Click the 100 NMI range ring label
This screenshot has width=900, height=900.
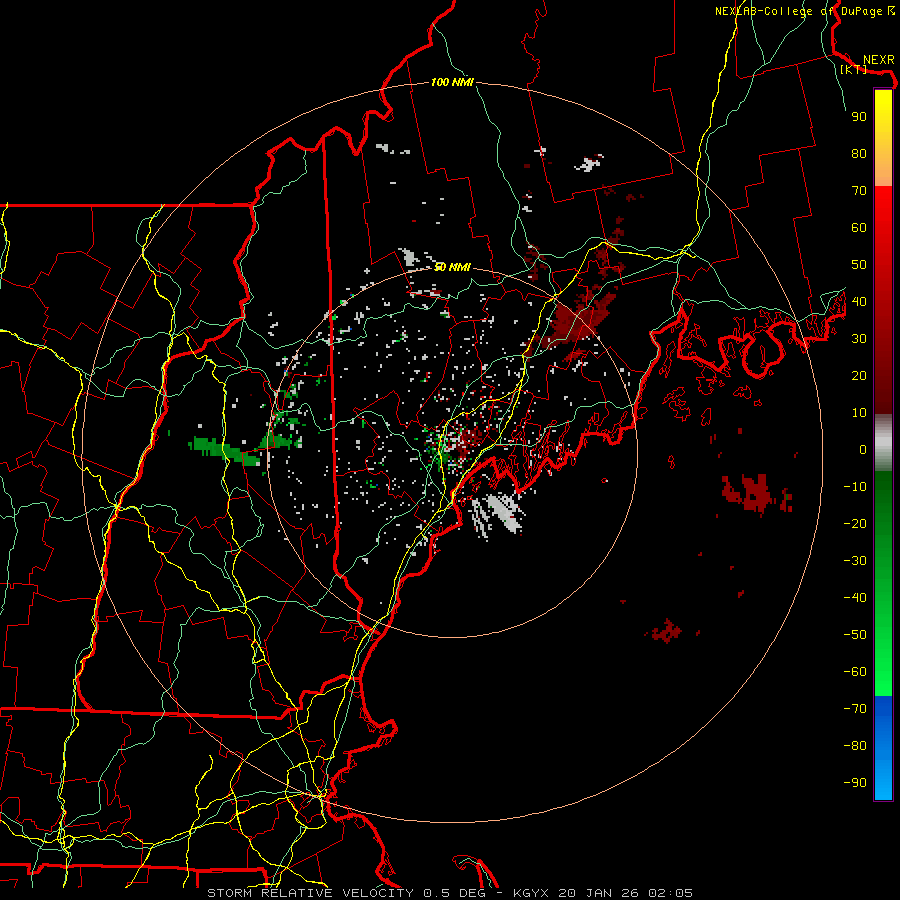click(x=452, y=82)
